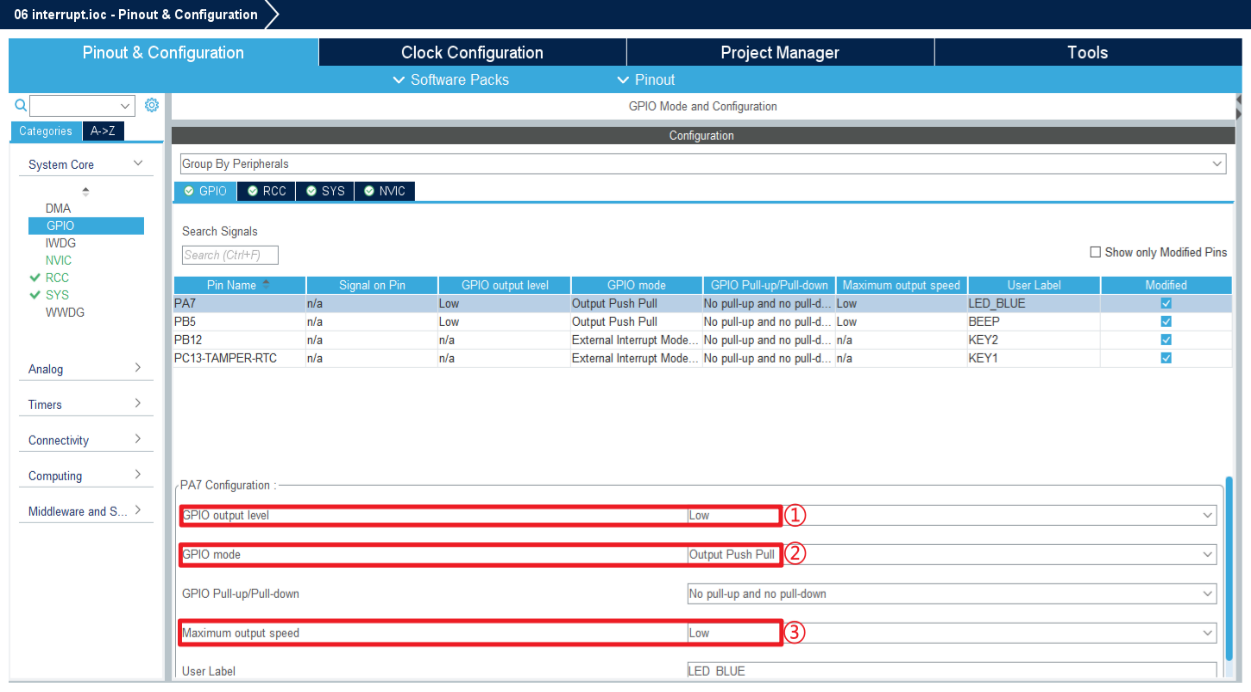Click the search magnifier icon in sidebar
Viewport: 1251px width, 692px height.
coord(20,105)
